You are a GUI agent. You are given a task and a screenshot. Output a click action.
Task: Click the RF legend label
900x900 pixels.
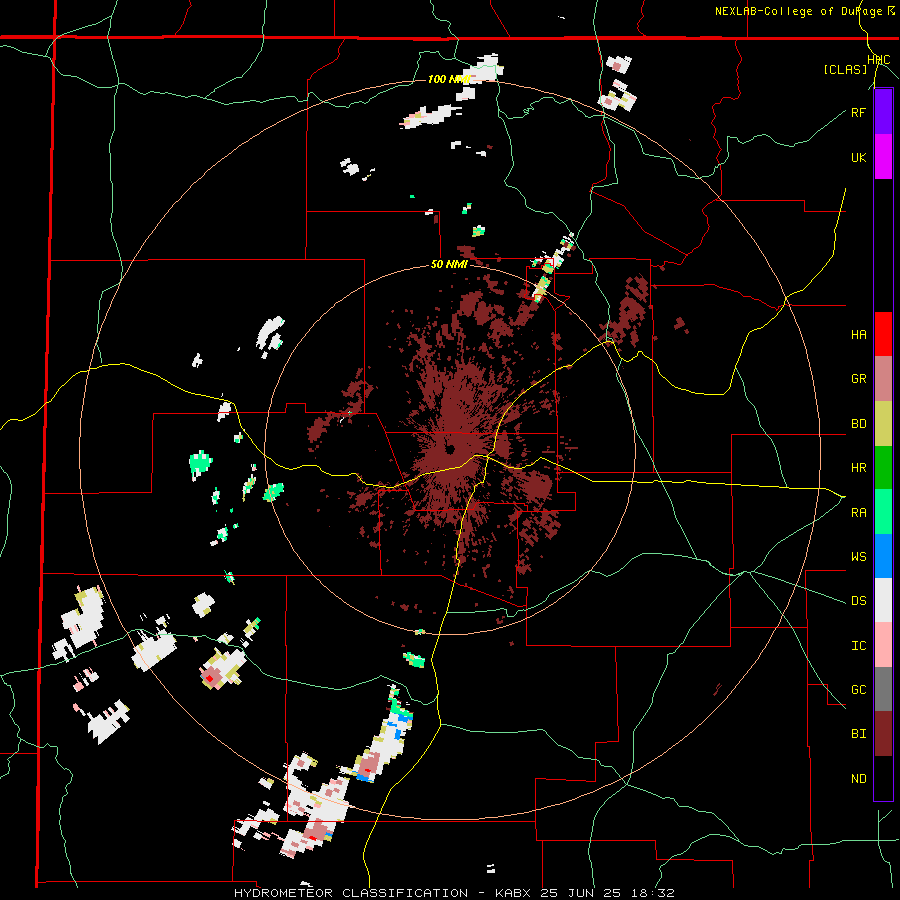858,112
